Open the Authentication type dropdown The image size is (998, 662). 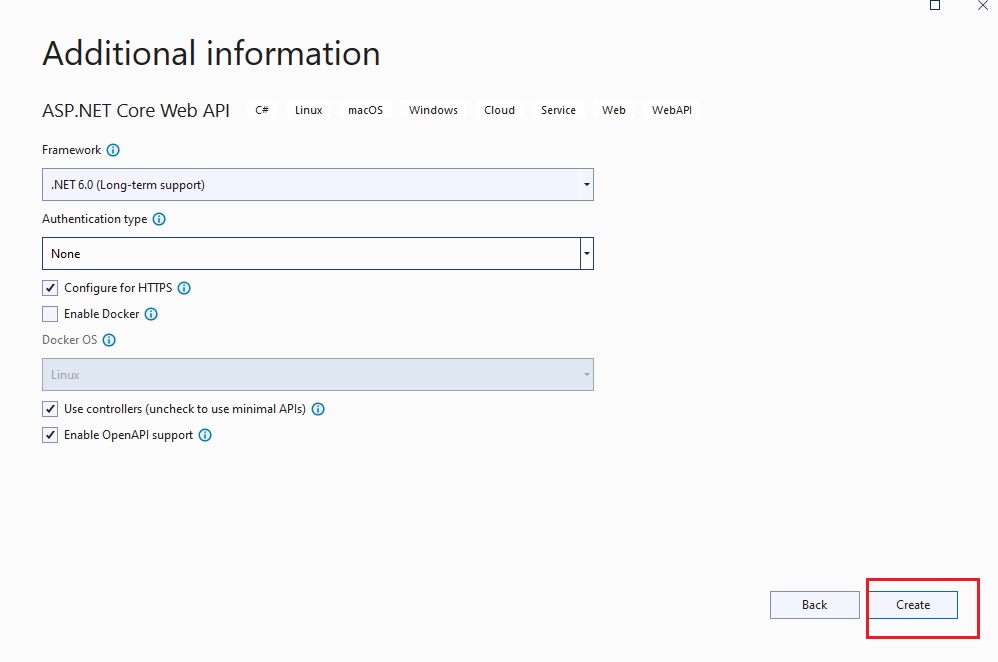[x=318, y=253]
